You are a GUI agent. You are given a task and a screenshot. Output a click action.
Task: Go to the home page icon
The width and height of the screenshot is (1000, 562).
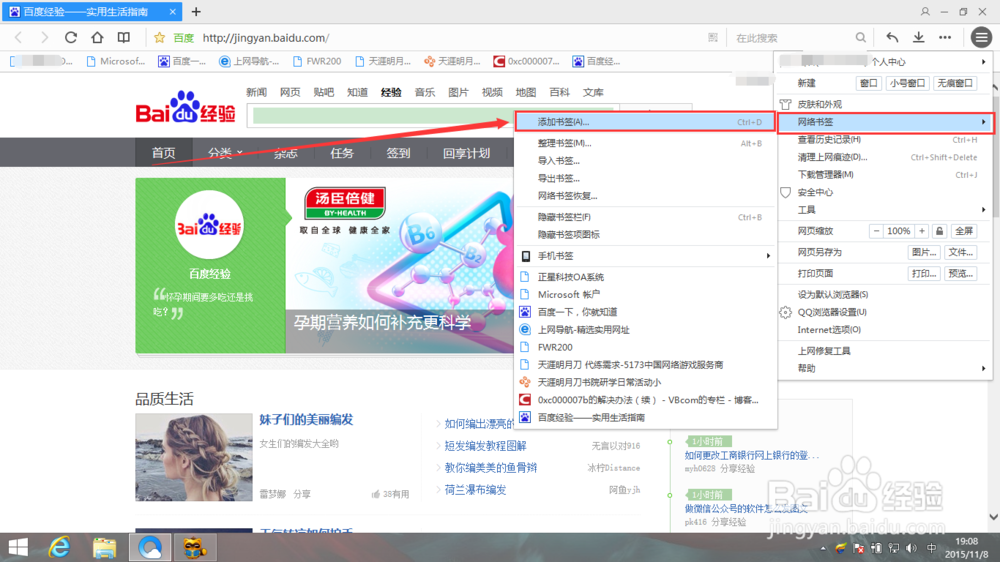point(97,38)
